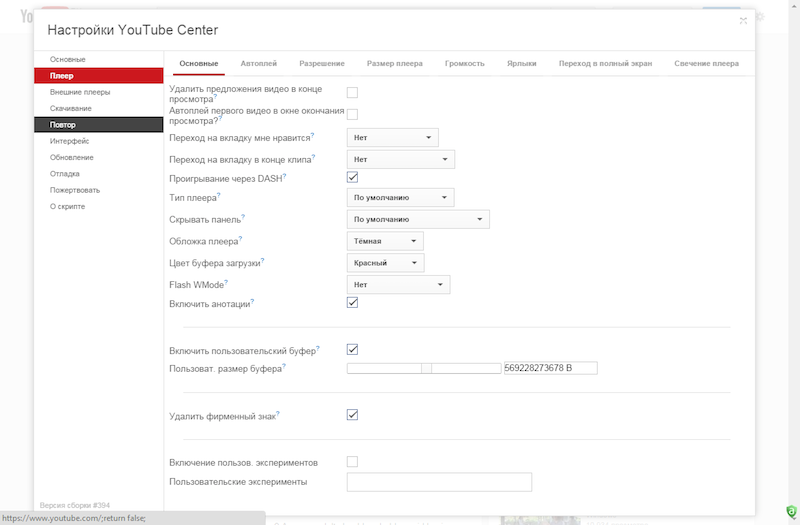Image resolution: width=800 pixels, height=525 pixels.
Task: Uncheck Включить пользовательский буфер checkbox
Action: 352,349
